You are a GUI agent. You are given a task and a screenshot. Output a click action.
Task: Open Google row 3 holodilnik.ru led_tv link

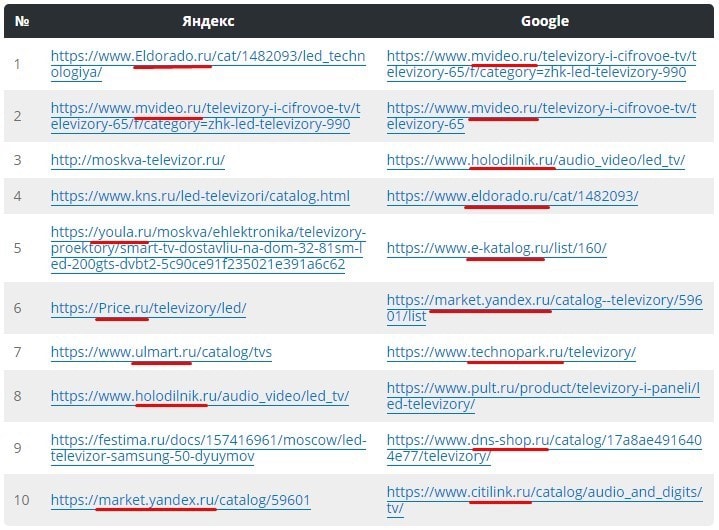coord(536,160)
